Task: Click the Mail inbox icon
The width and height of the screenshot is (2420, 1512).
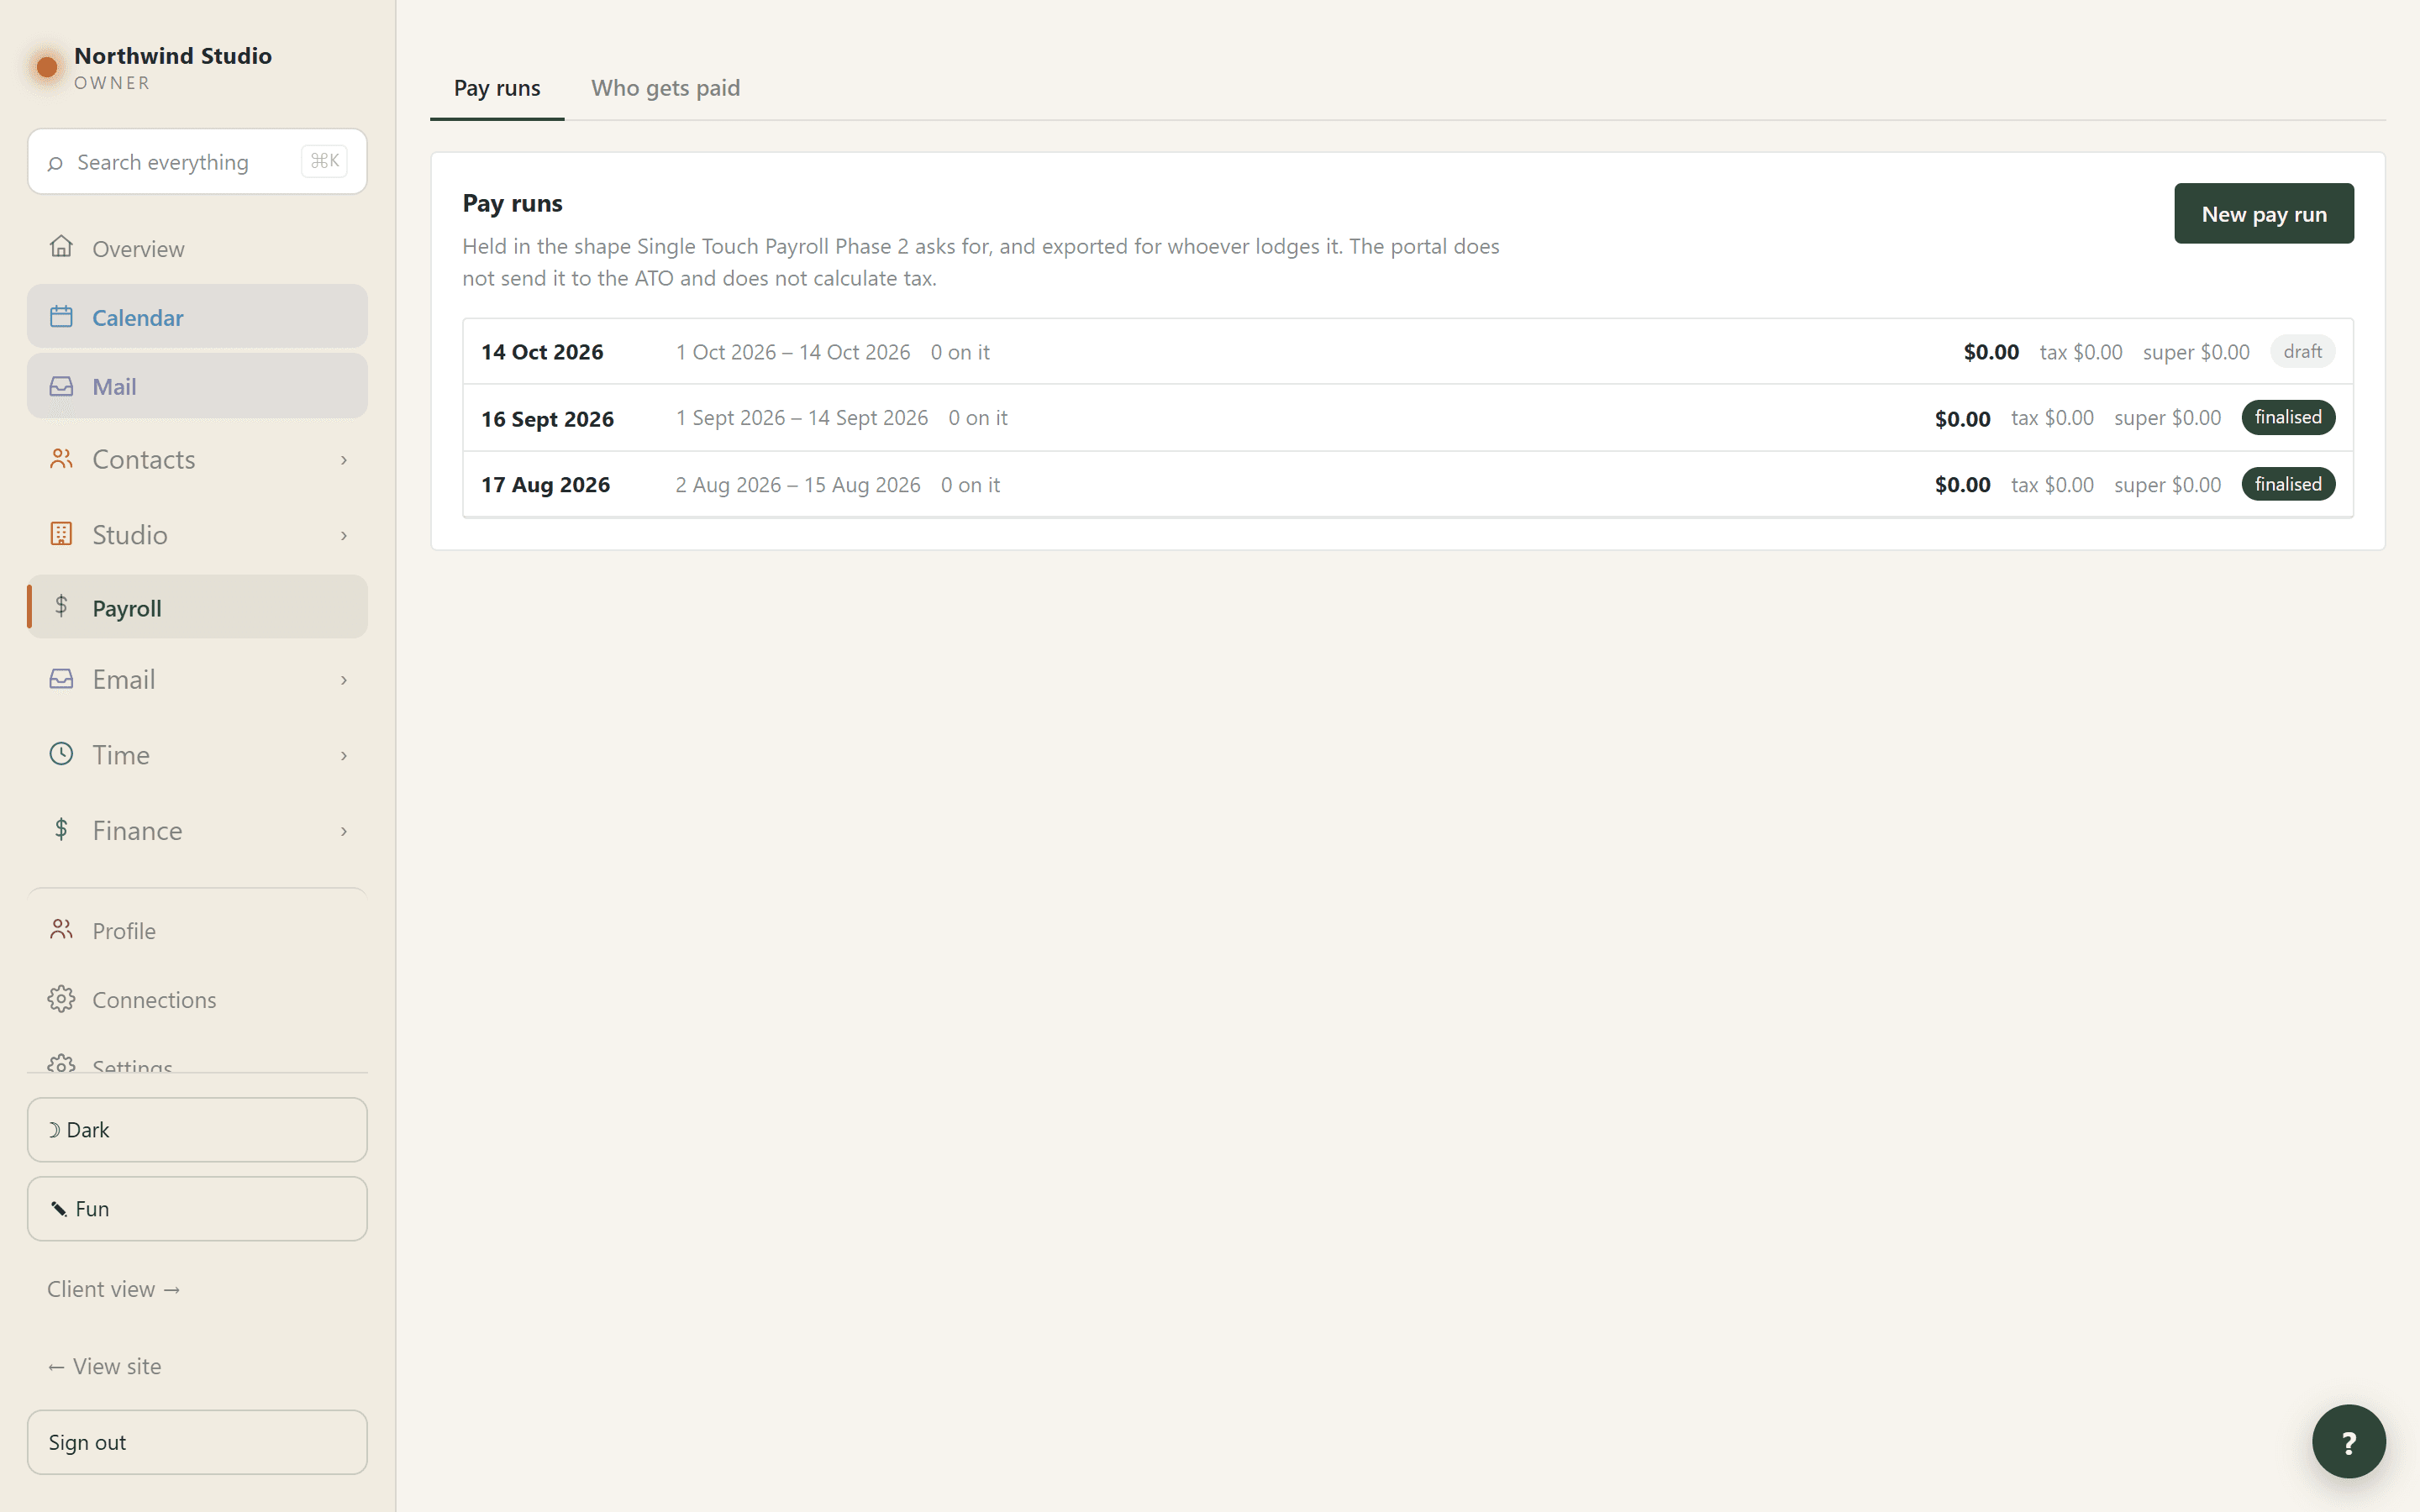Action: (61, 386)
